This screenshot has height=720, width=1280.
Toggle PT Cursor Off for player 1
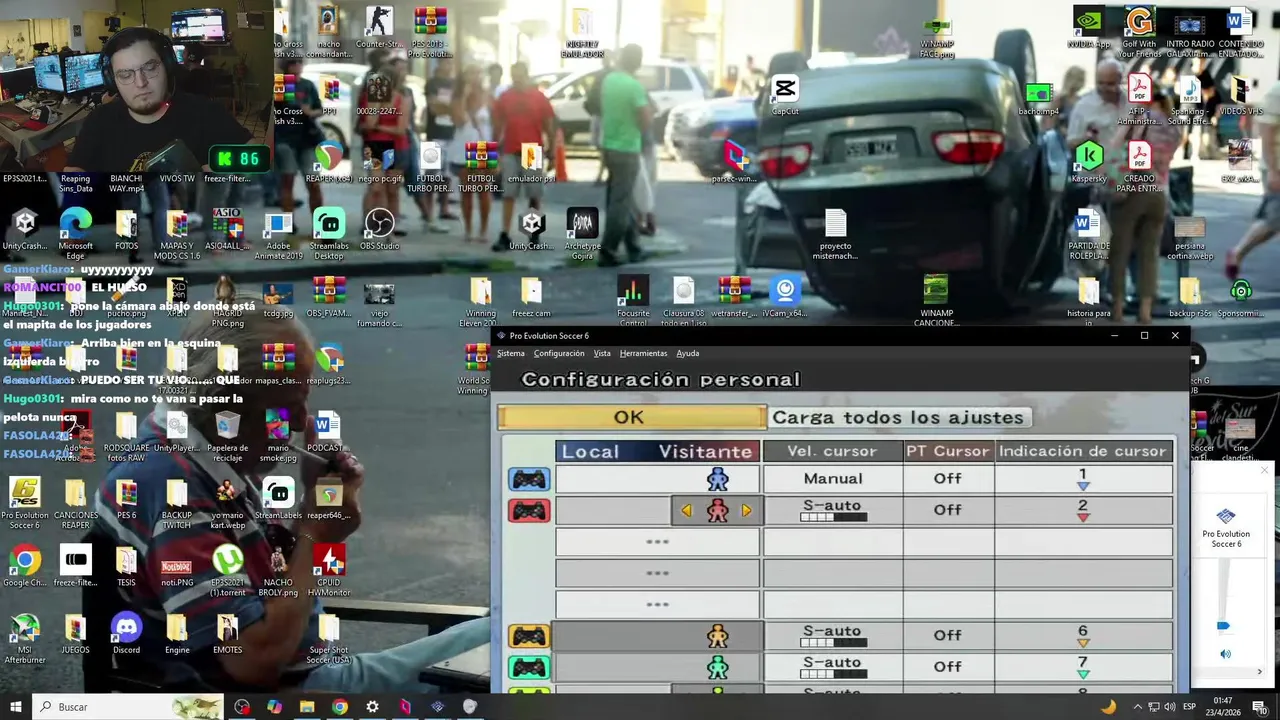[x=948, y=479]
